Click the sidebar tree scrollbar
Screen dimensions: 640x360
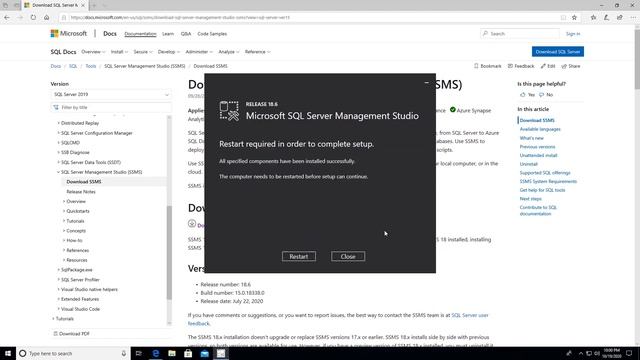coord(169,252)
